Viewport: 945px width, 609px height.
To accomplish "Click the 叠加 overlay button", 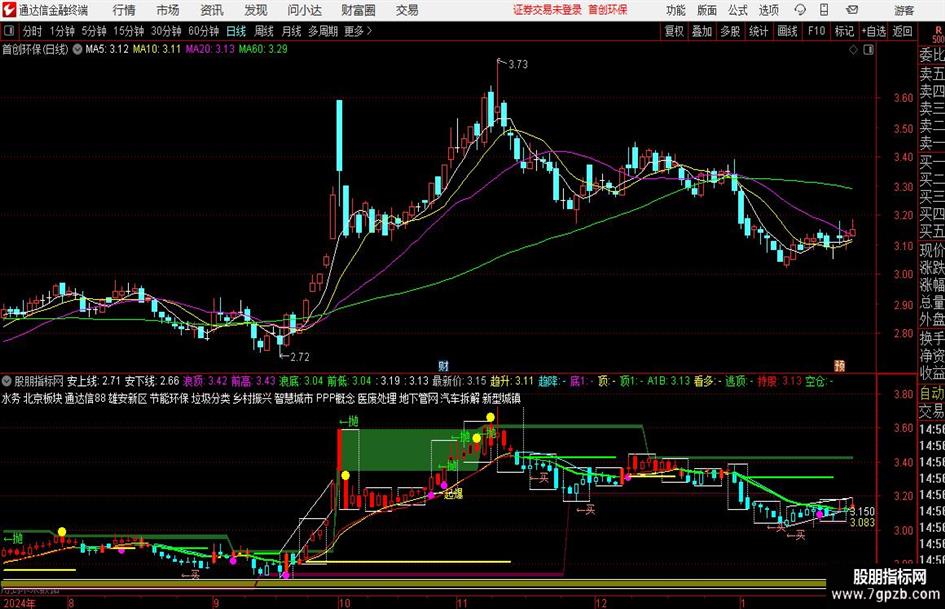I will pyautogui.click(x=702, y=31).
